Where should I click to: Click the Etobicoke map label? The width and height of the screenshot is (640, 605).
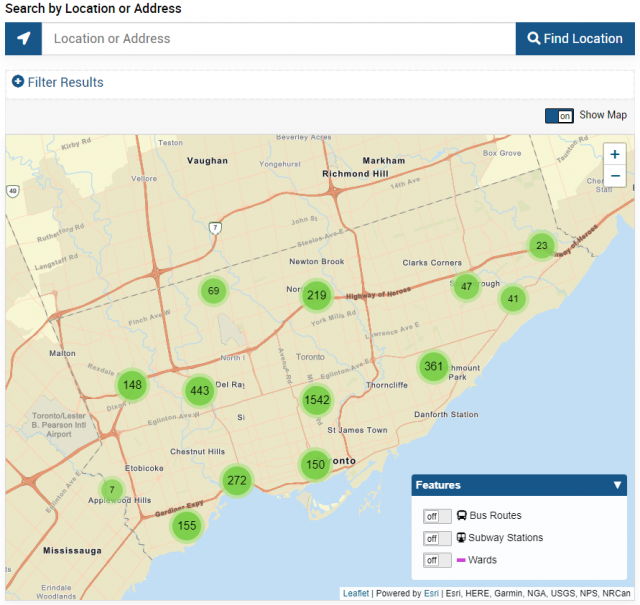(144, 468)
